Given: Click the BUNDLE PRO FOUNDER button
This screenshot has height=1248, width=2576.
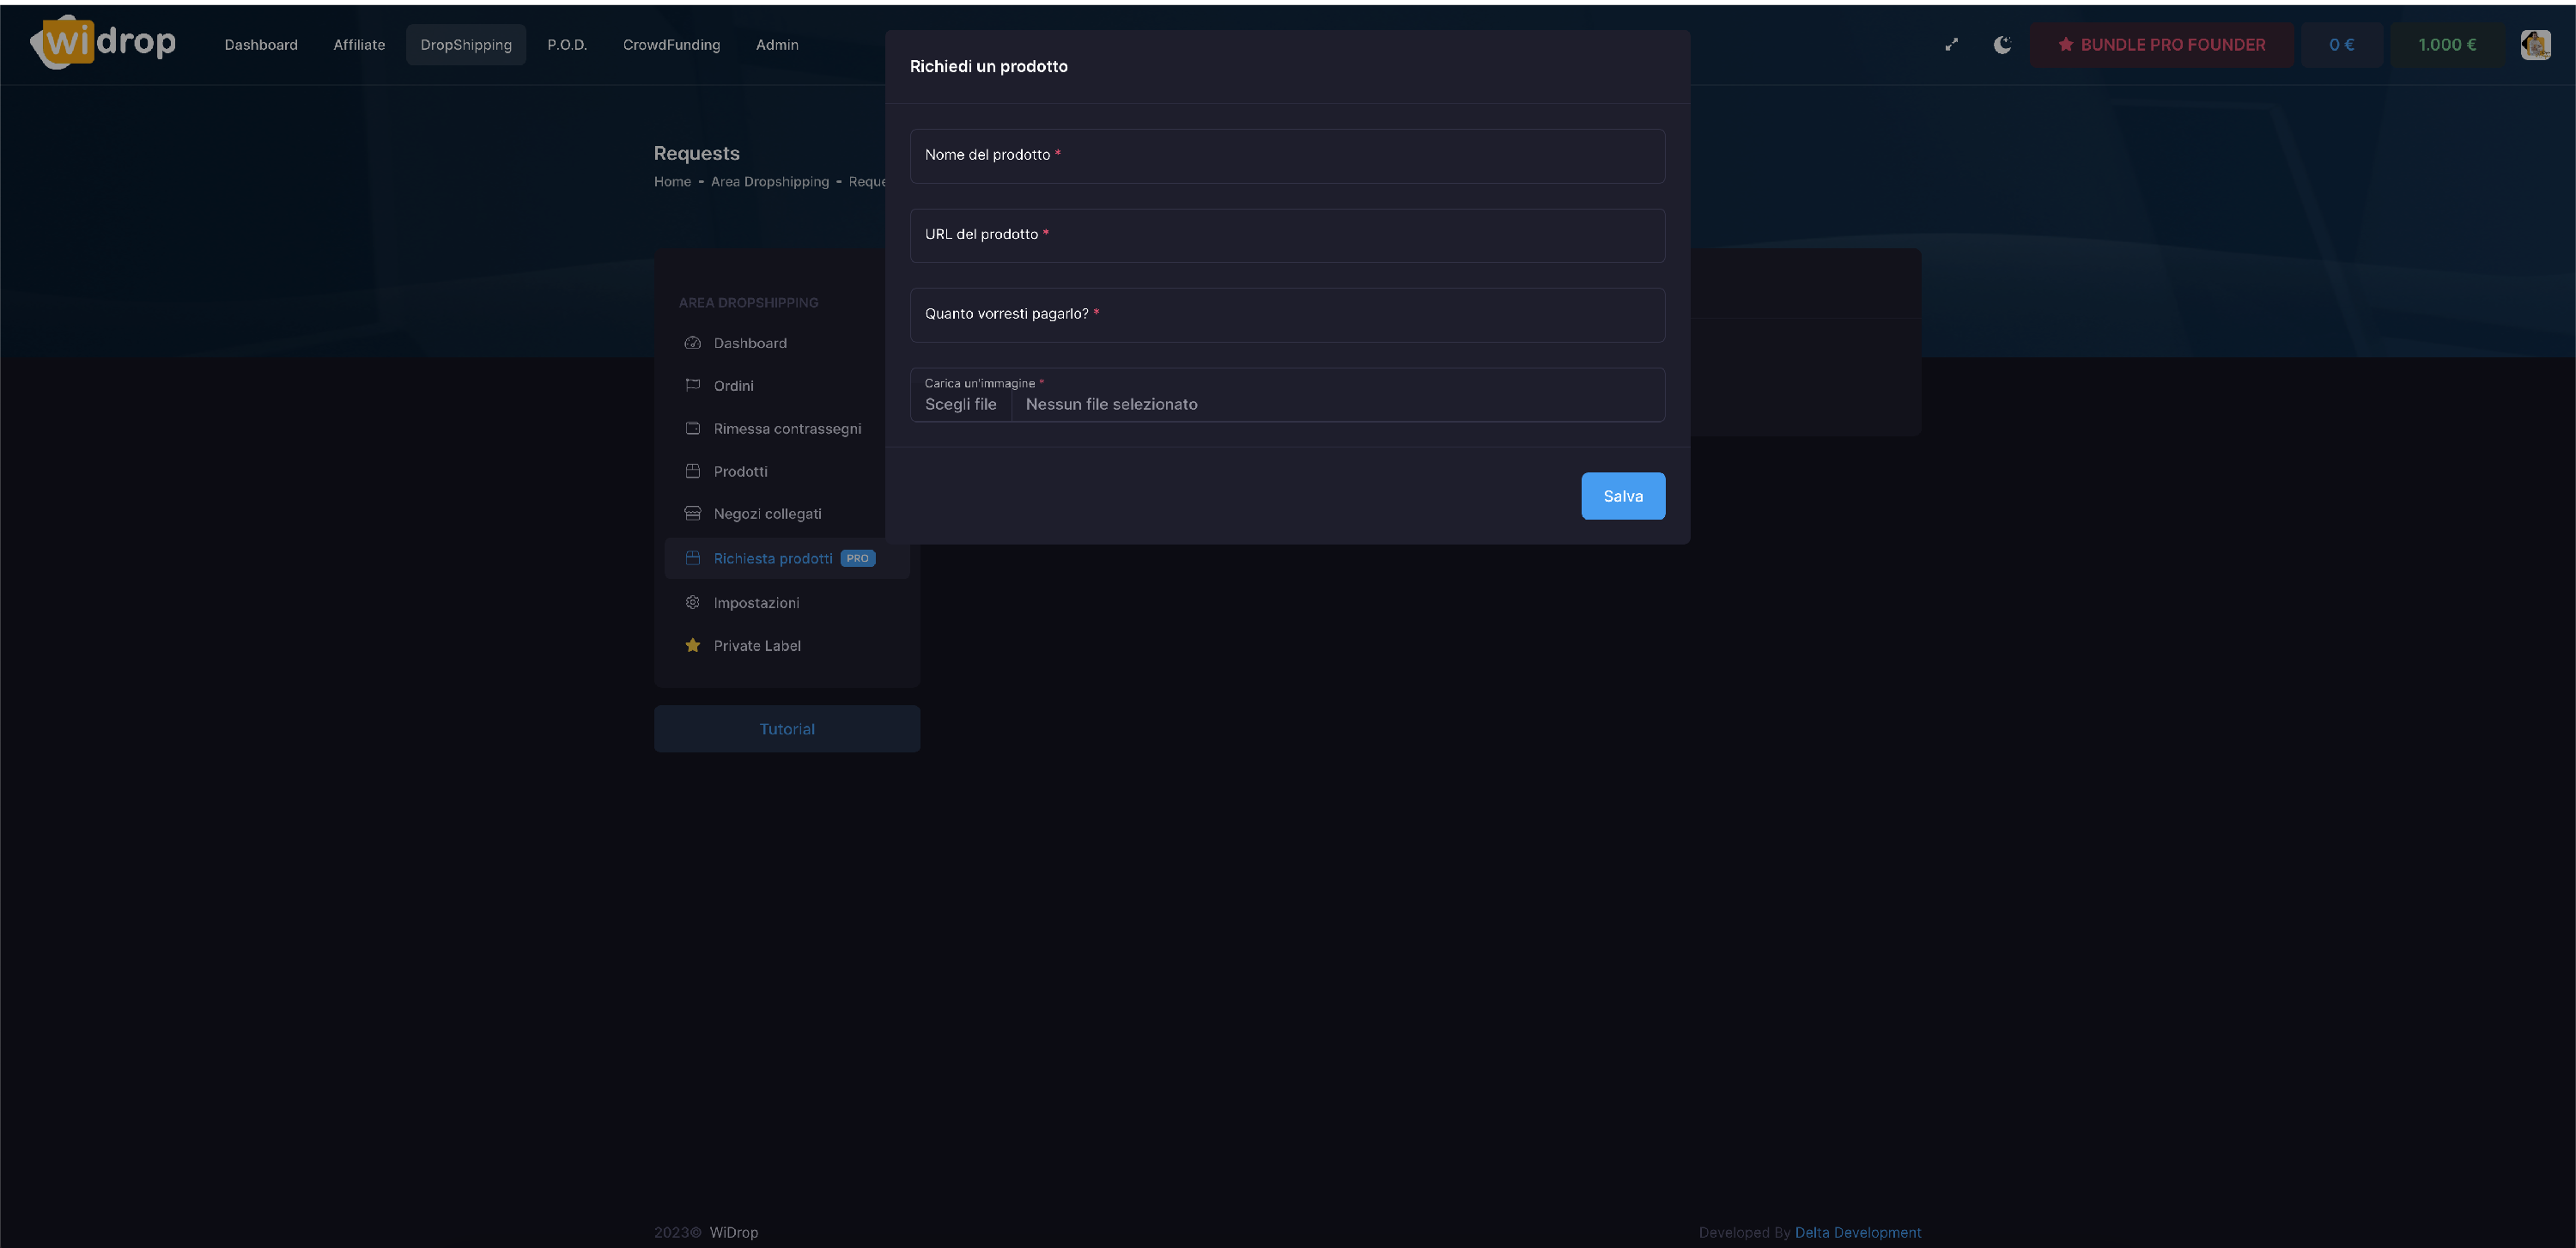Looking at the screenshot, I should 2161,45.
